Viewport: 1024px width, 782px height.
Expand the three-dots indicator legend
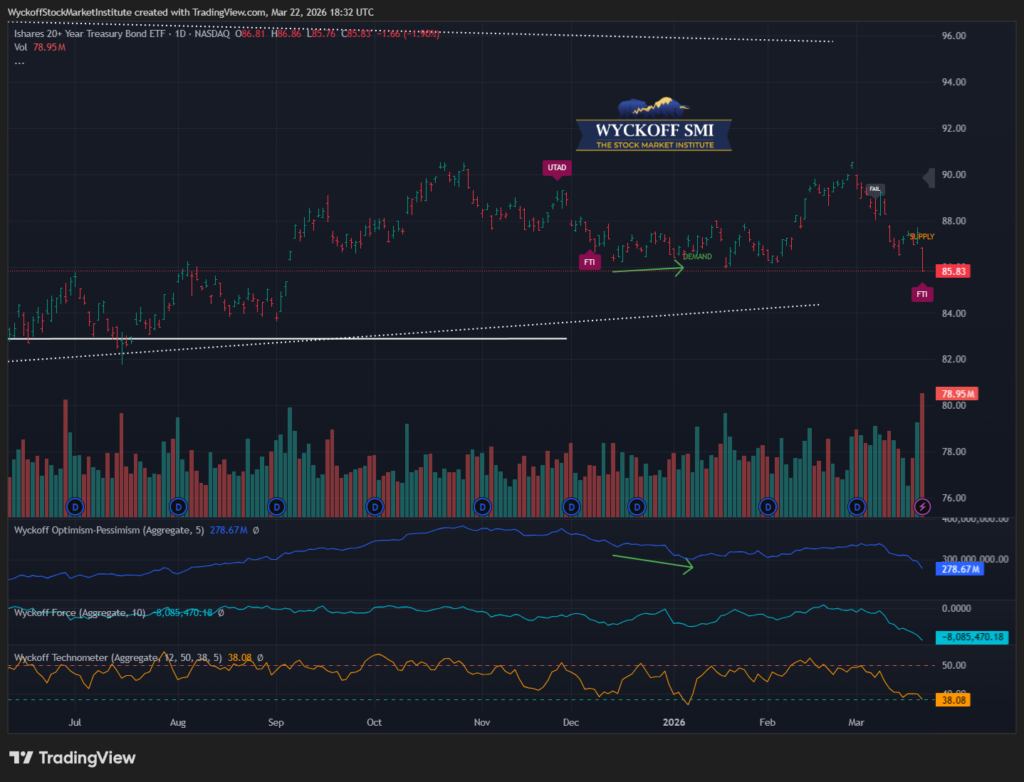coord(19,61)
